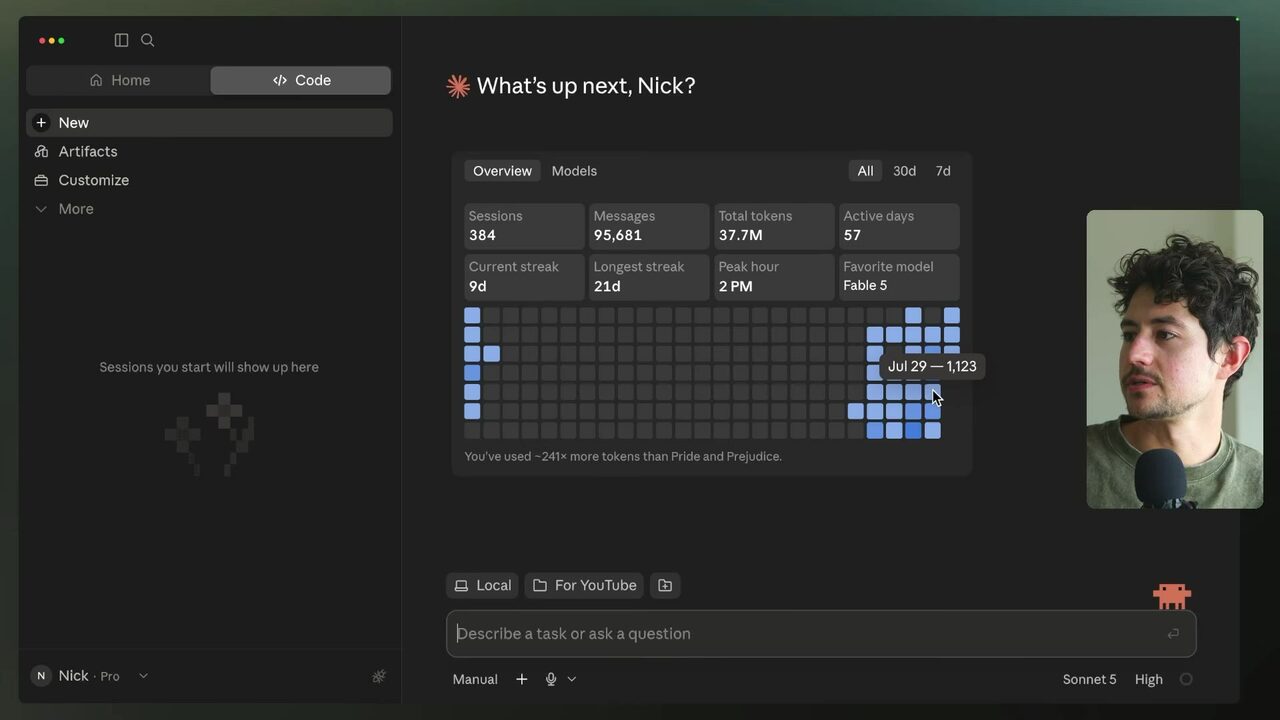Toggle the sidebar panel icon
This screenshot has height=720, width=1280.
(121, 40)
